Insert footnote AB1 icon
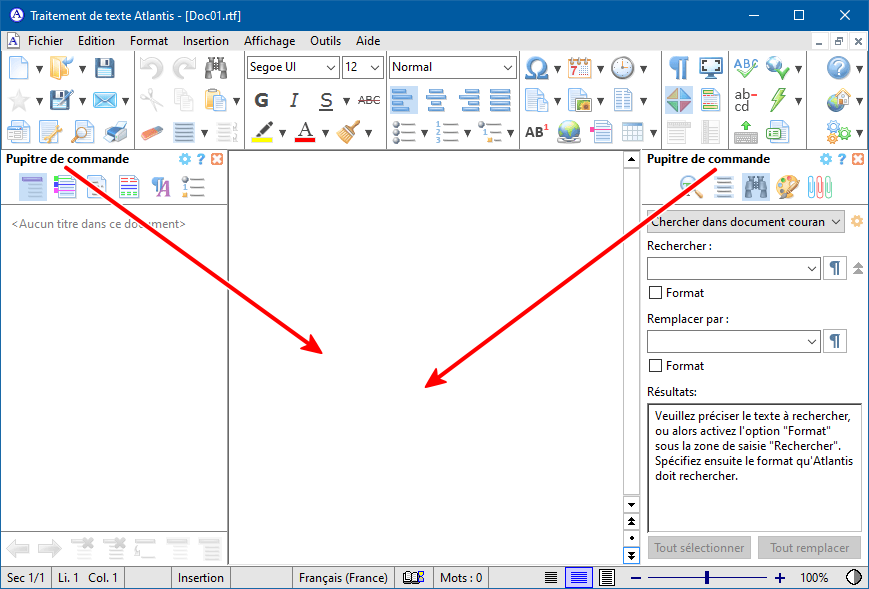The width and height of the screenshot is (869, 589). (x=536, y=132)
